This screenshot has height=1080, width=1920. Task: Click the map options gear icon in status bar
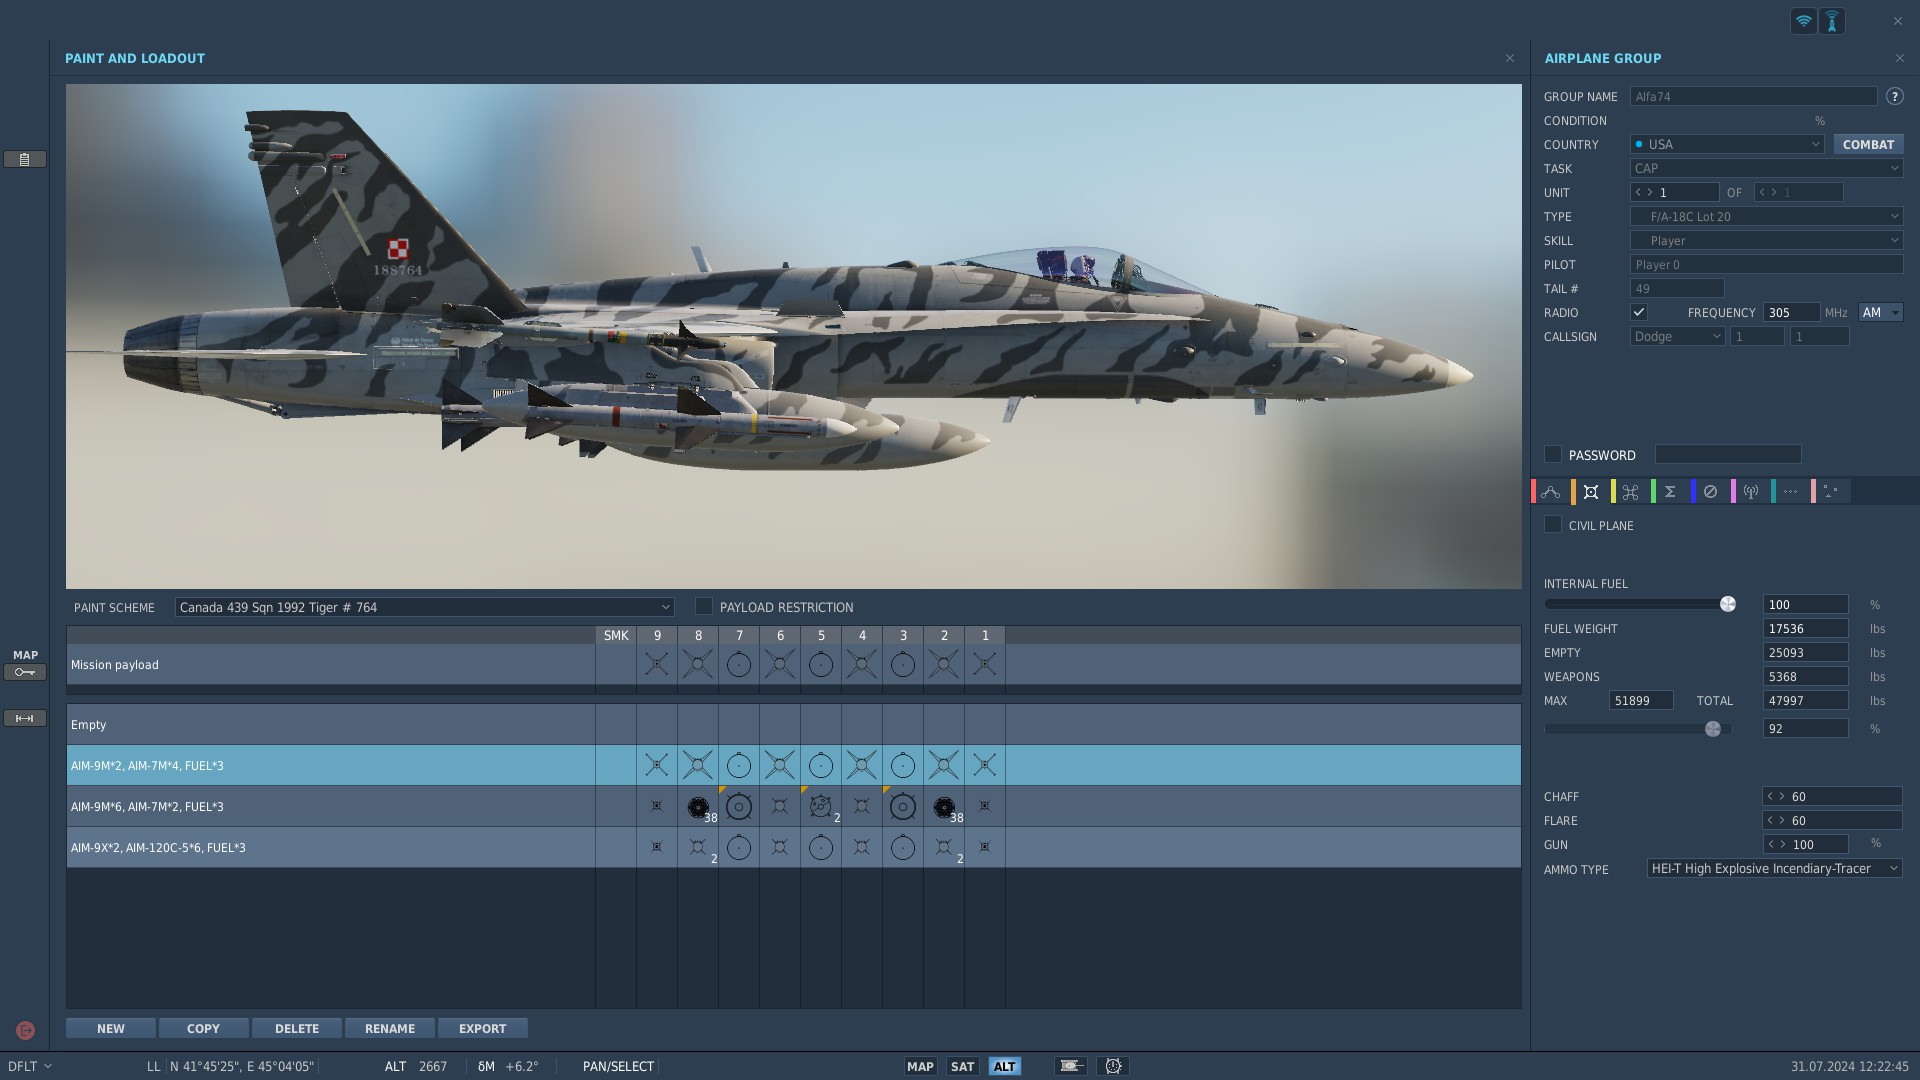click(1113, 1066)
